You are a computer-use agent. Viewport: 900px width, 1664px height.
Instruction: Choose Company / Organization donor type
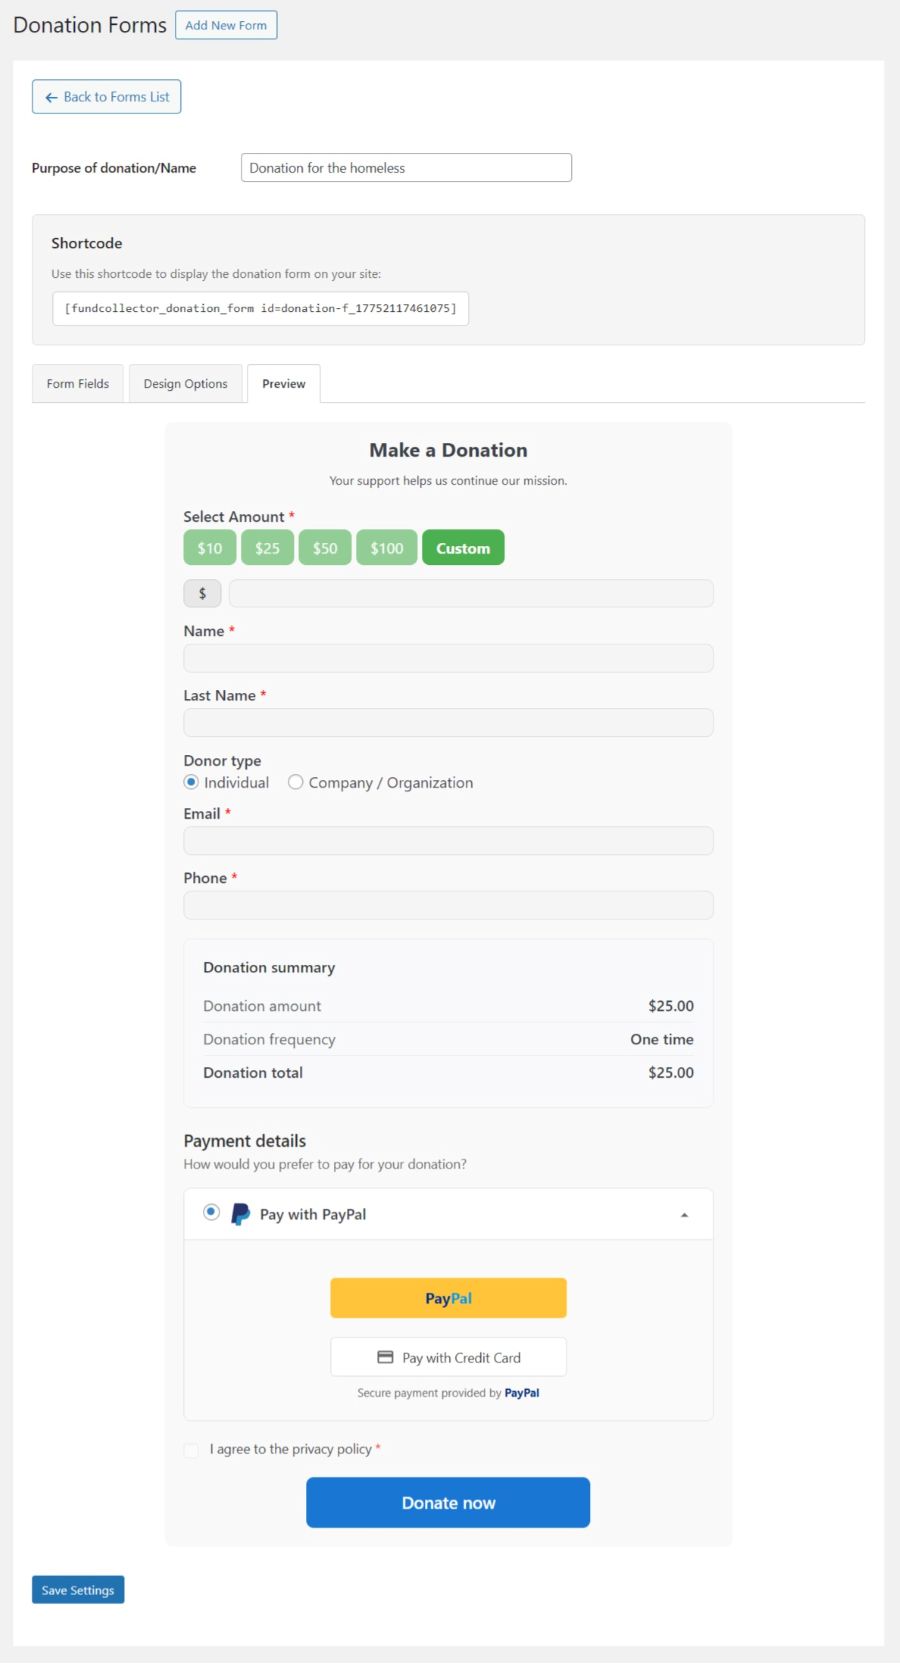click(x=296, y=782)
